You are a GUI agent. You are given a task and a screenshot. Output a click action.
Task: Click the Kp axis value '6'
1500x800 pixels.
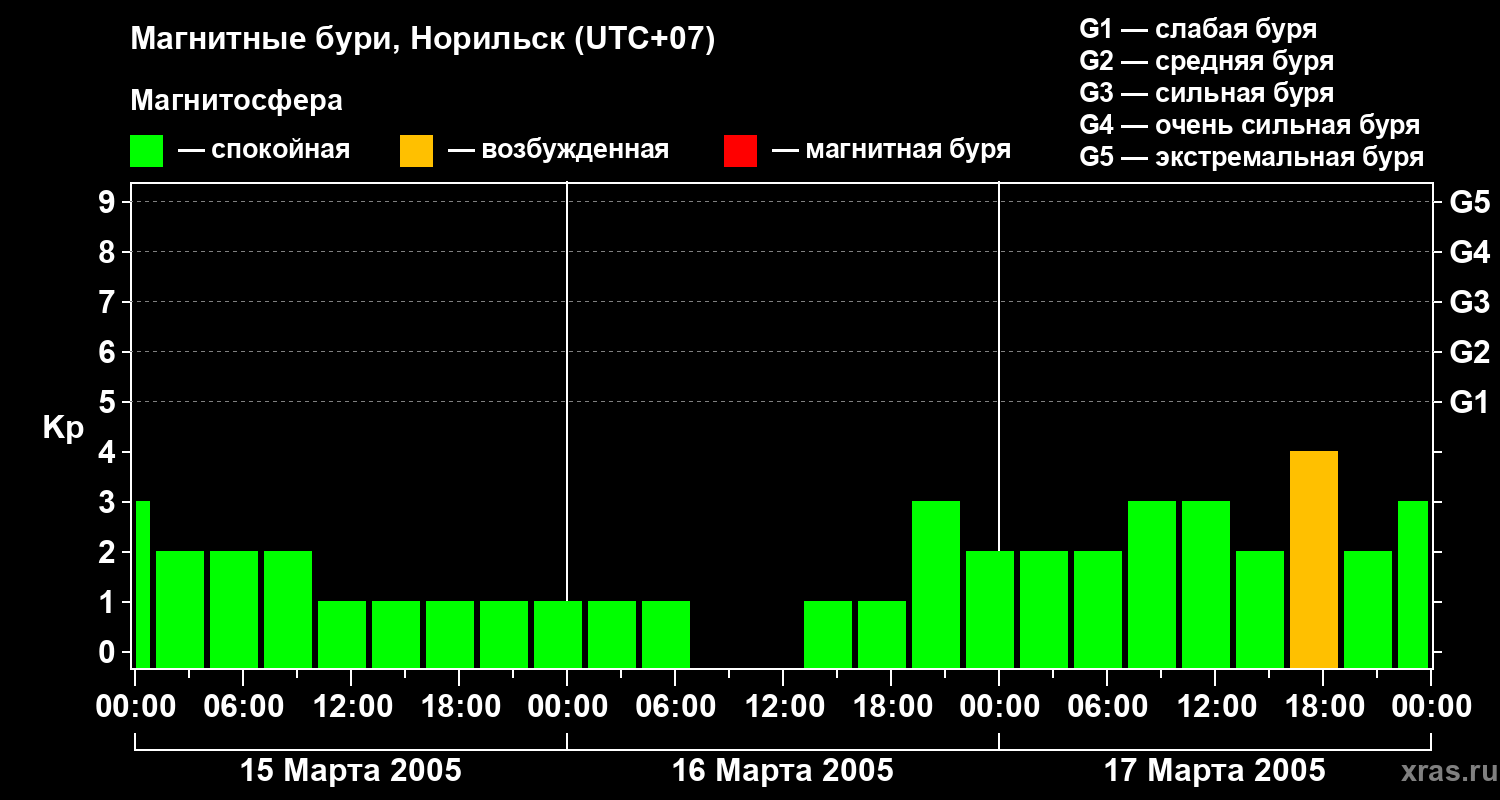(x=109, y=352)
